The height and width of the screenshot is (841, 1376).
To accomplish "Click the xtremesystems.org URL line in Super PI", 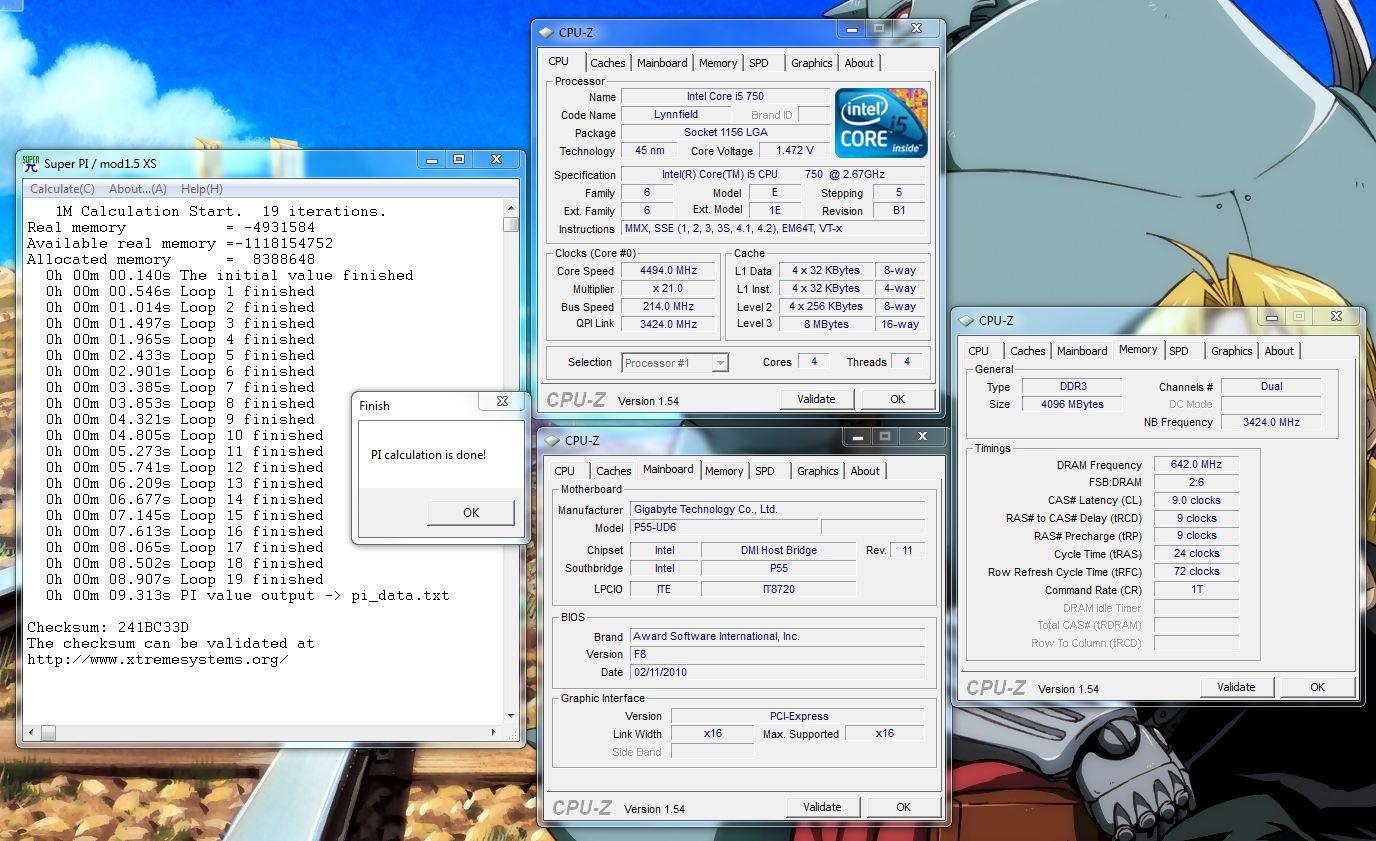I will click(x=157, y=659).
